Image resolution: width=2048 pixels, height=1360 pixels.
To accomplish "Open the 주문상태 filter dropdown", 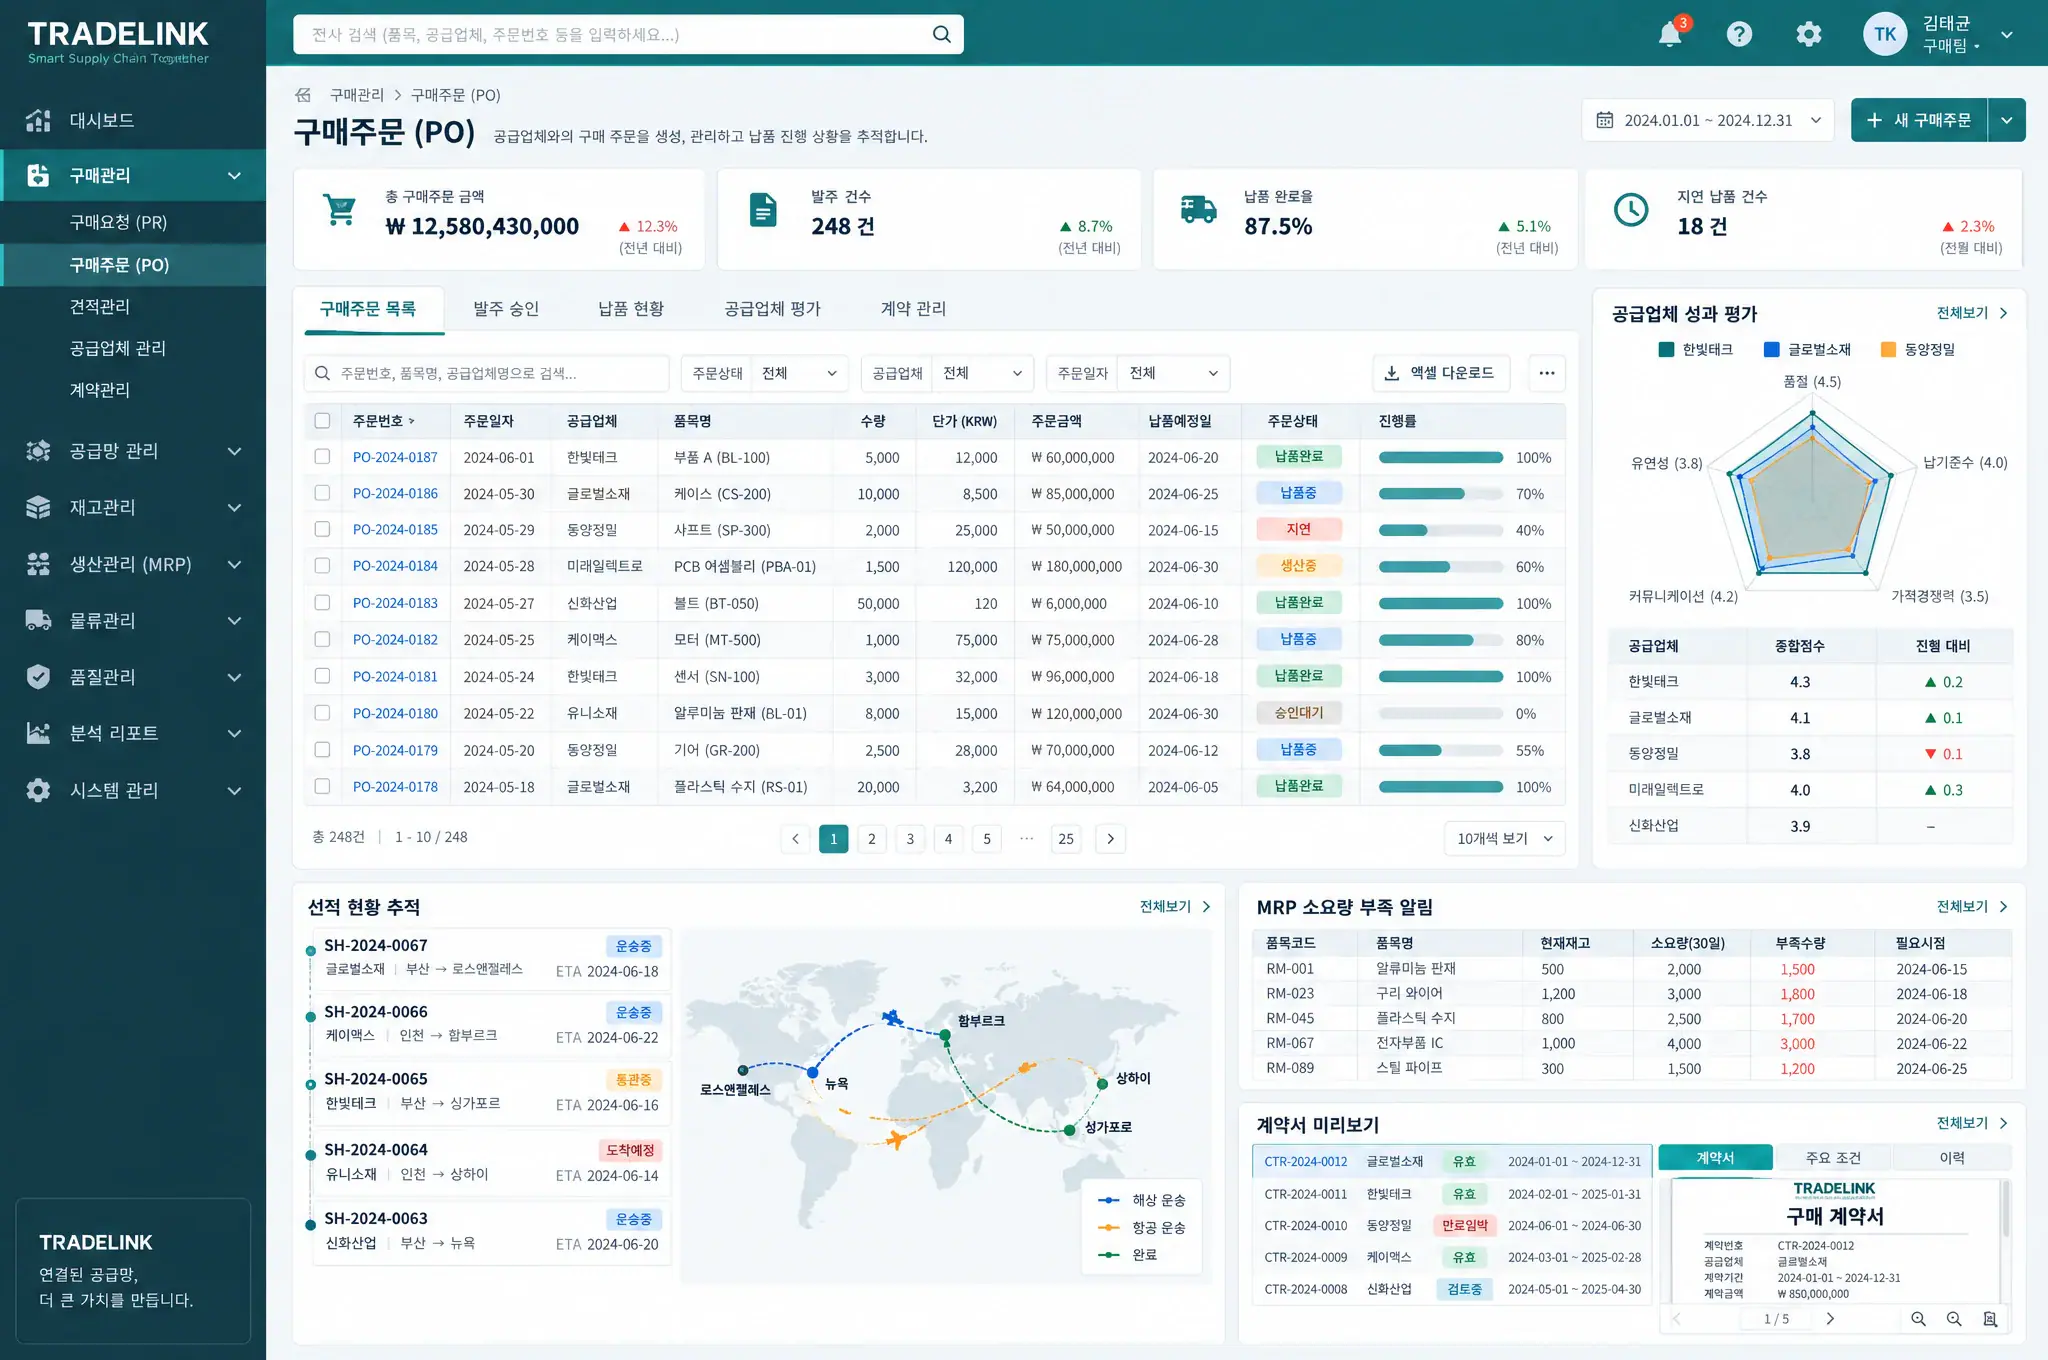I will pyautogui.click(x=765, y=373).
